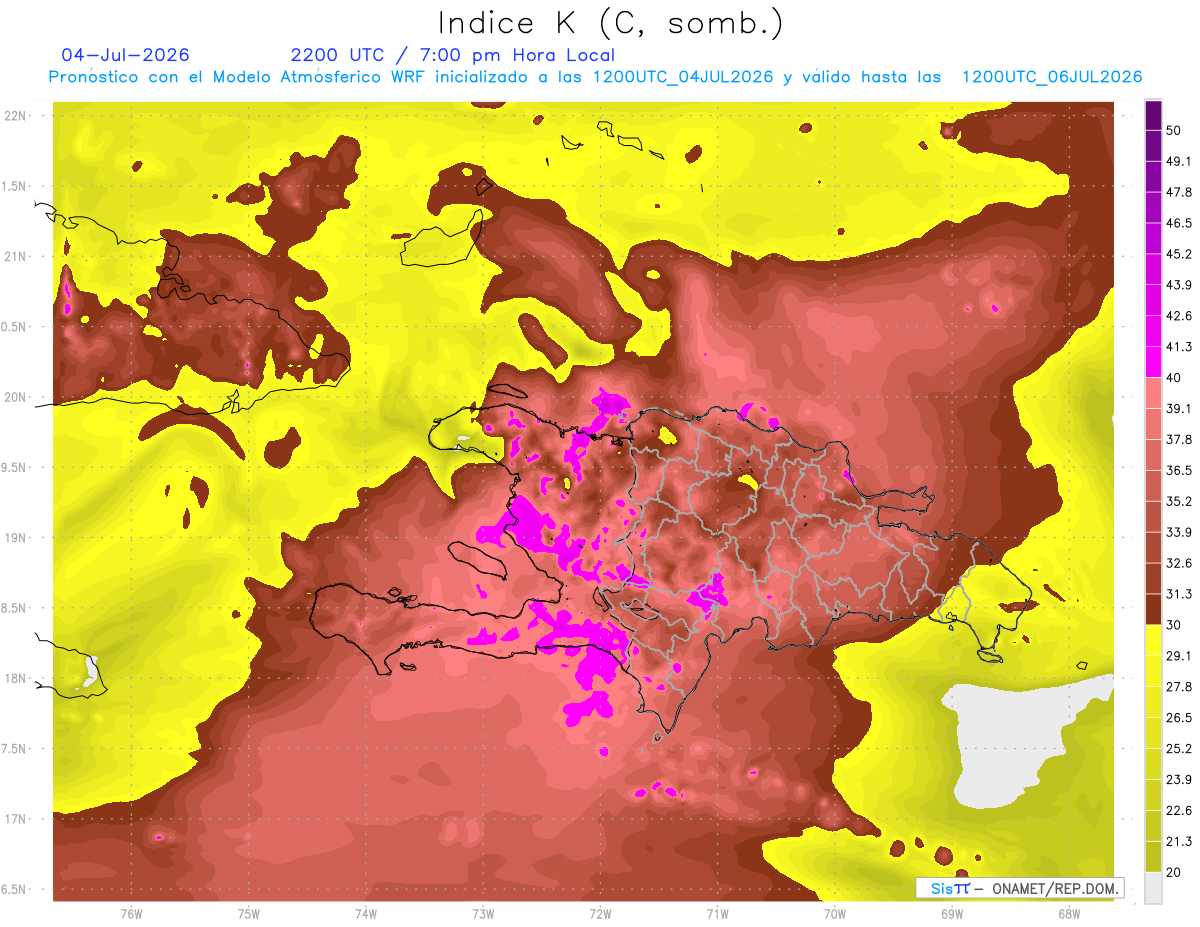Pick the dark purple legend band above 50
Screen dimensions: 1200x927
[x=1153, y=115]
